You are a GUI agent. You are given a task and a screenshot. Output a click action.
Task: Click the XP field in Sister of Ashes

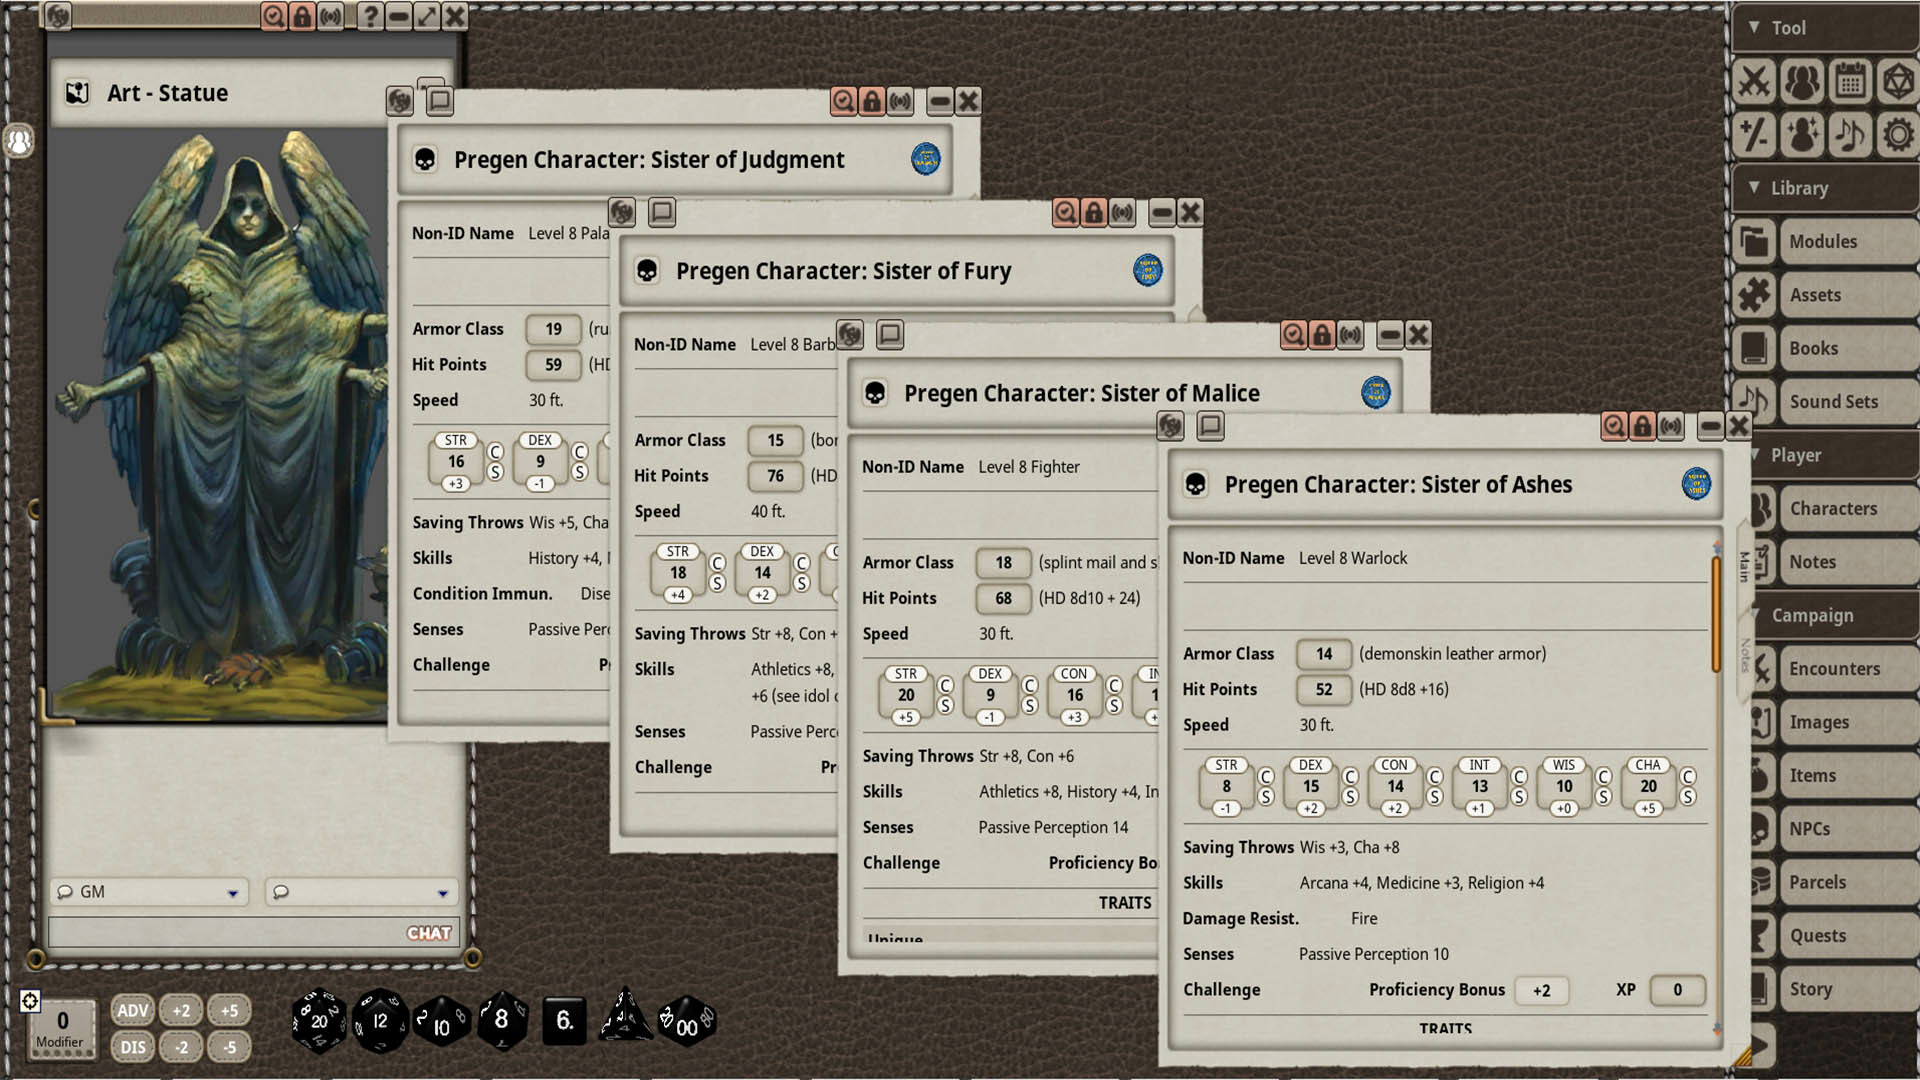(x=1677, y=990)
